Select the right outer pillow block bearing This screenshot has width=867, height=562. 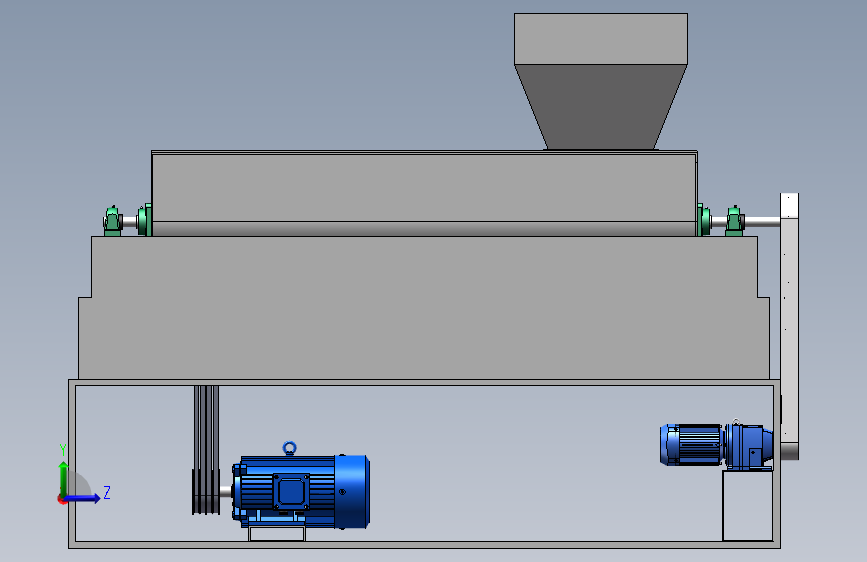tap(735, 221)
